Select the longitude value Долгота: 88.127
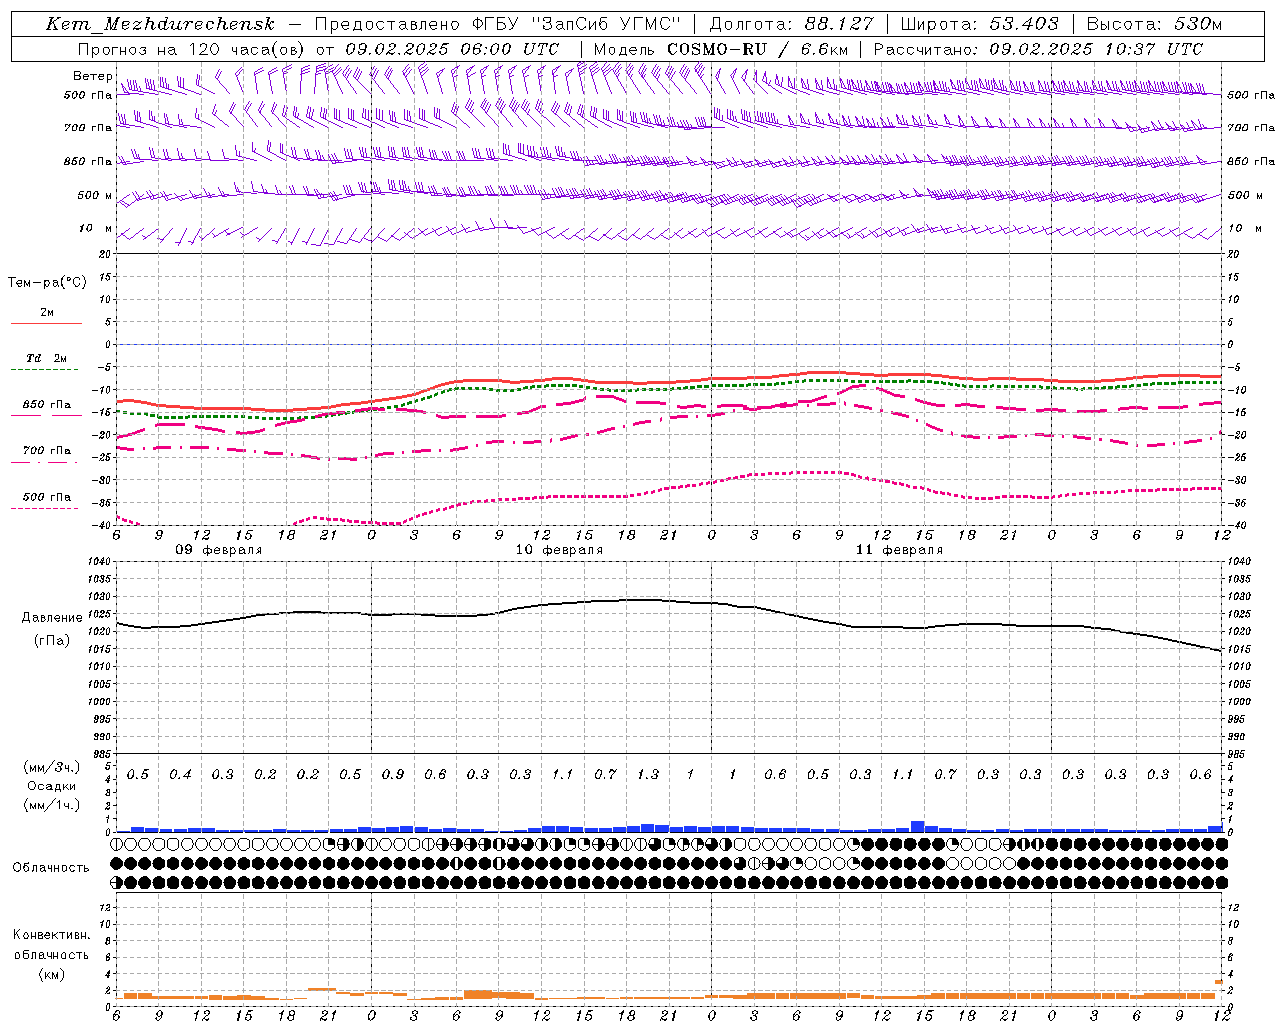Viewport: 1280px width, 1024px height. tap(790, 24)
